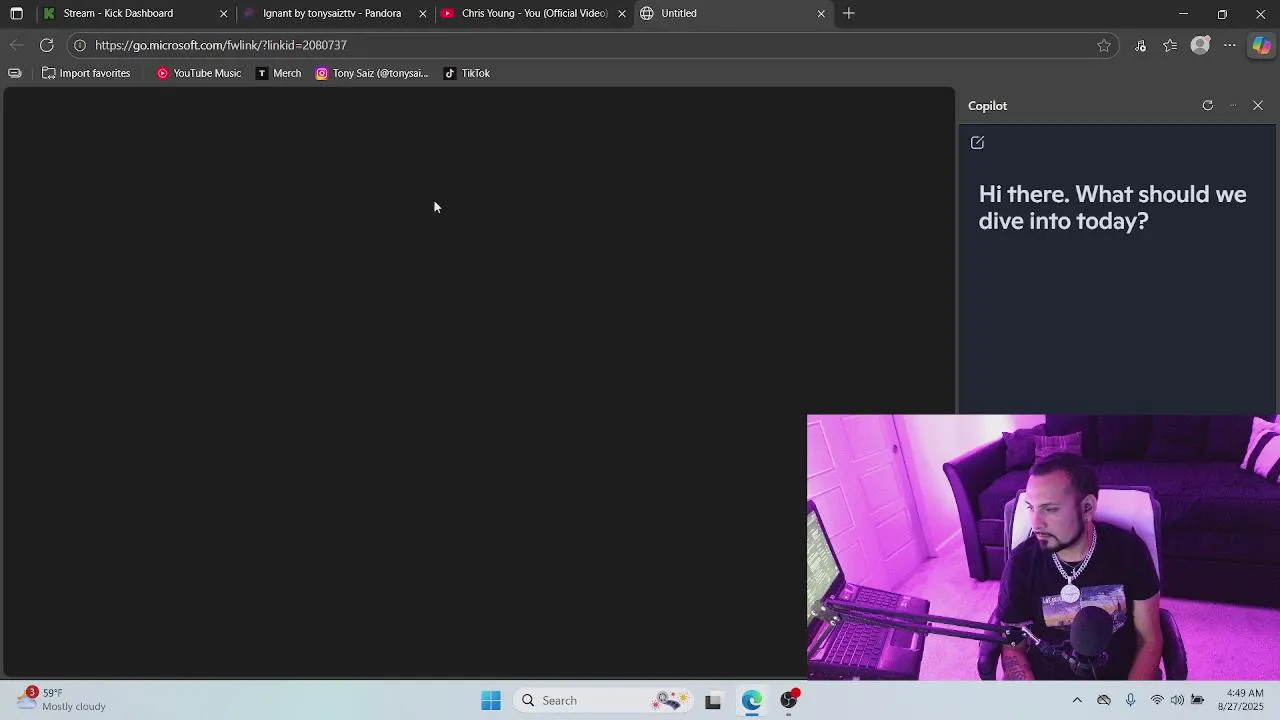Open a new tab with plus button
The width and height of the screenshot is (1280, 720).
(849, 13)
